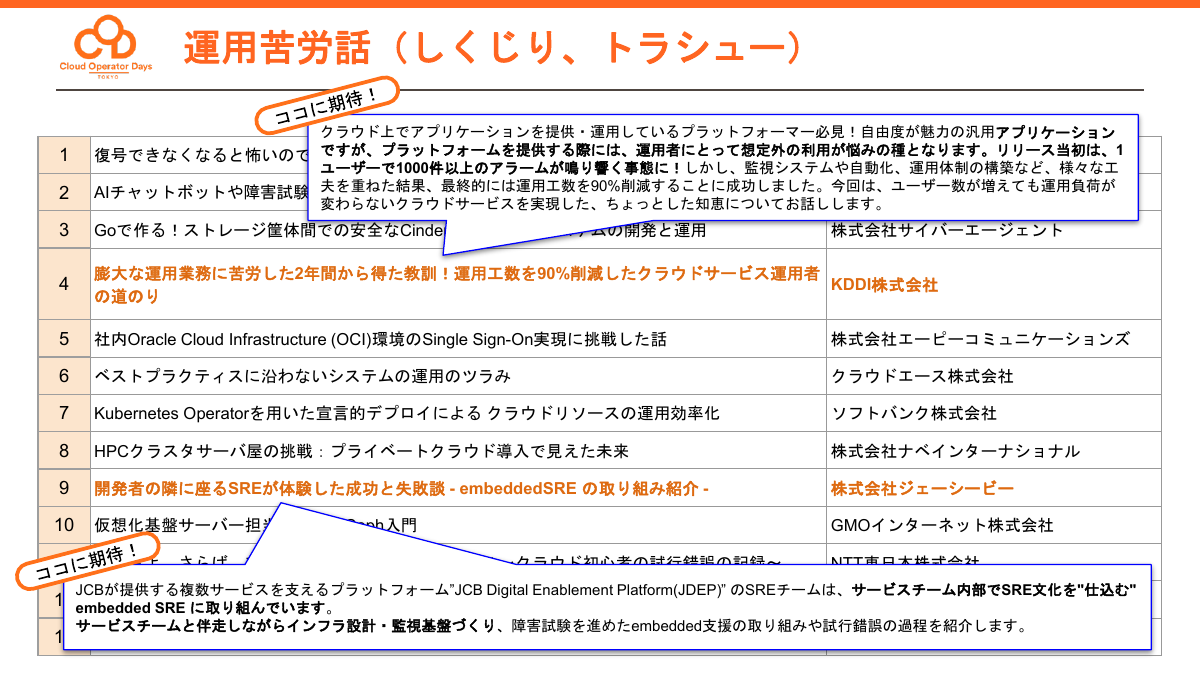
Task: Select row number cell 10
Action: point(64,525)
